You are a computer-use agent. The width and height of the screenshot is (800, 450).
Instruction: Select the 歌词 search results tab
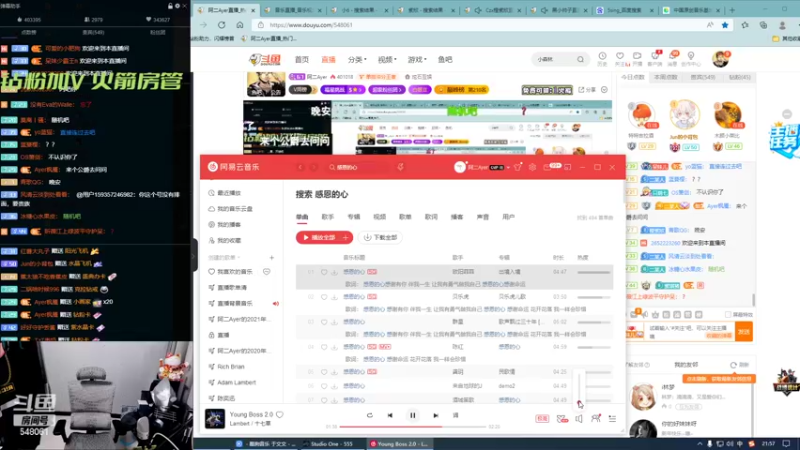point(431,217)
